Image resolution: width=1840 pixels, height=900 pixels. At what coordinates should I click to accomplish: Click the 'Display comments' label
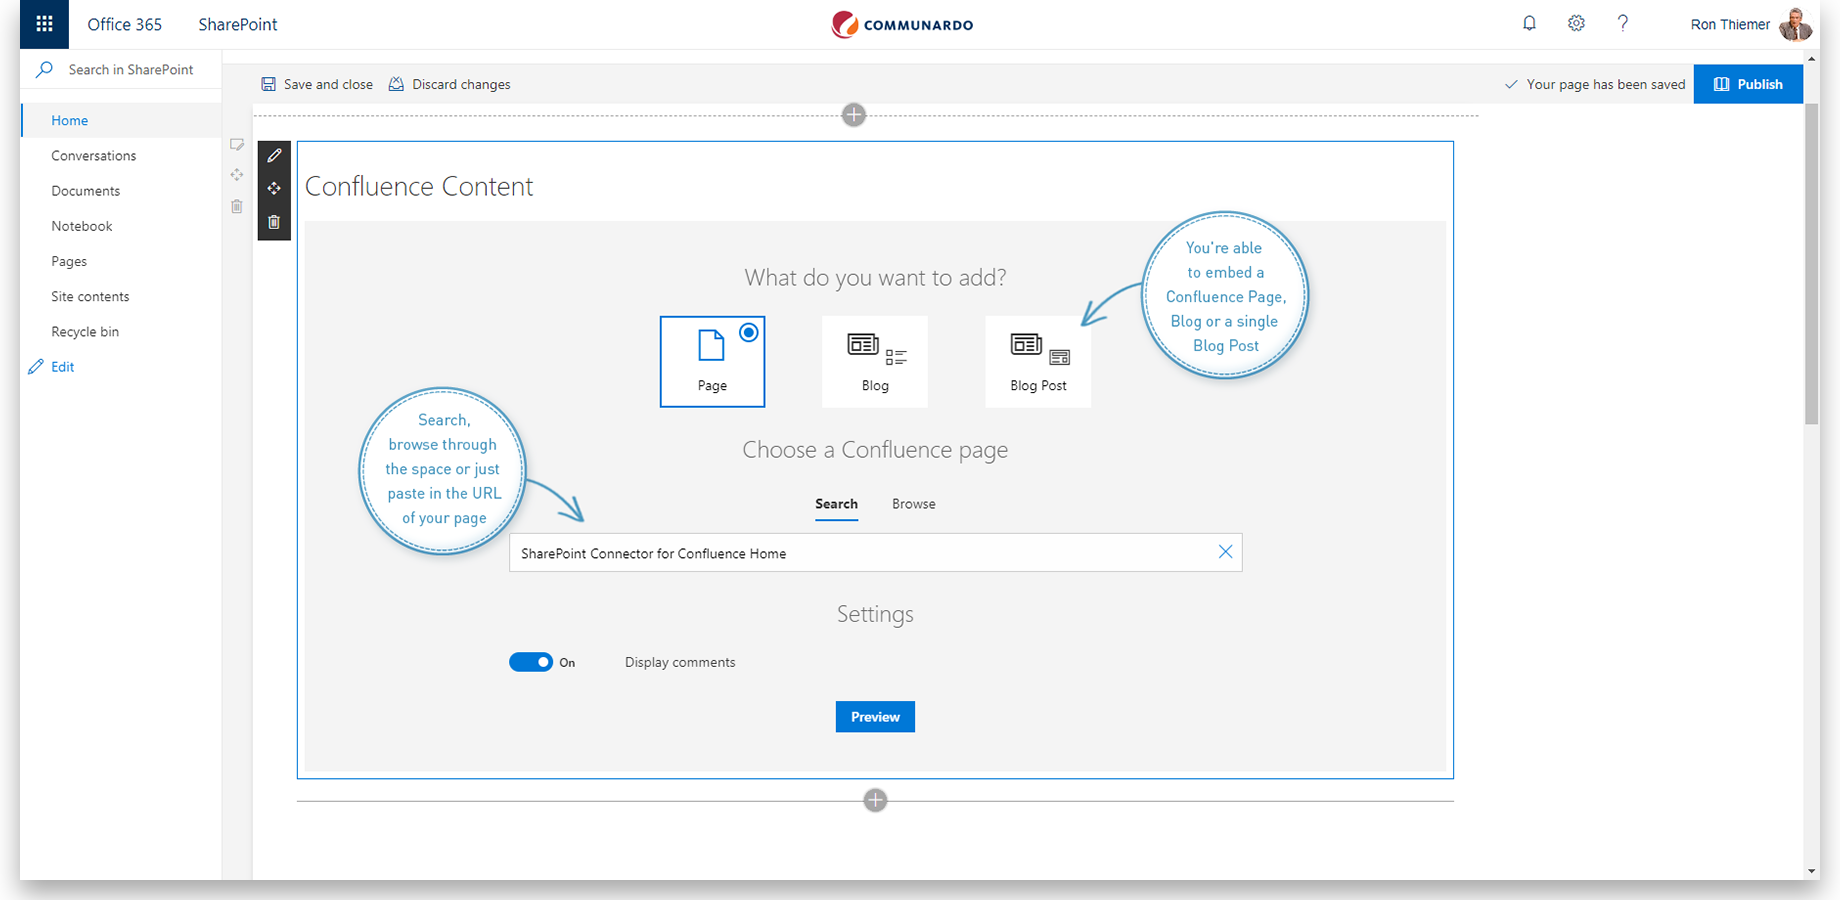(680, 662)
